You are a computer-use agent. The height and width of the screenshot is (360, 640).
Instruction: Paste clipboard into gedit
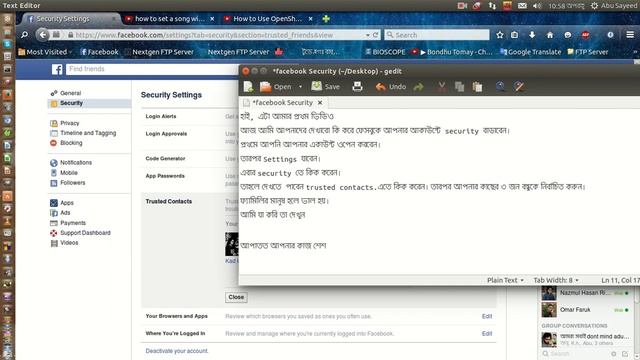tap(477, 87)
